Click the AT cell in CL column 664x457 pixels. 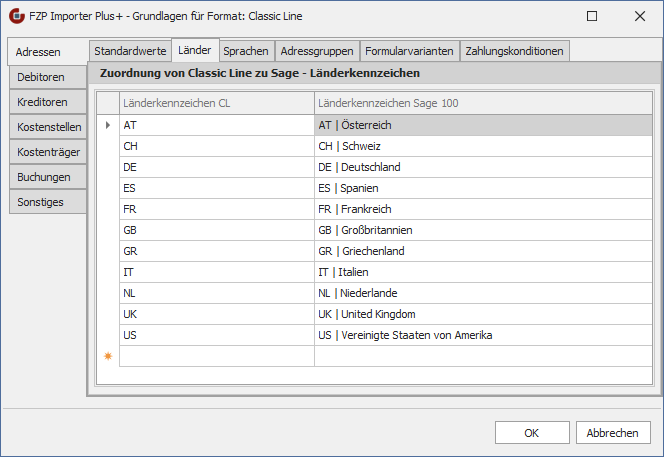pyautogui.click(x=217, y=125)
